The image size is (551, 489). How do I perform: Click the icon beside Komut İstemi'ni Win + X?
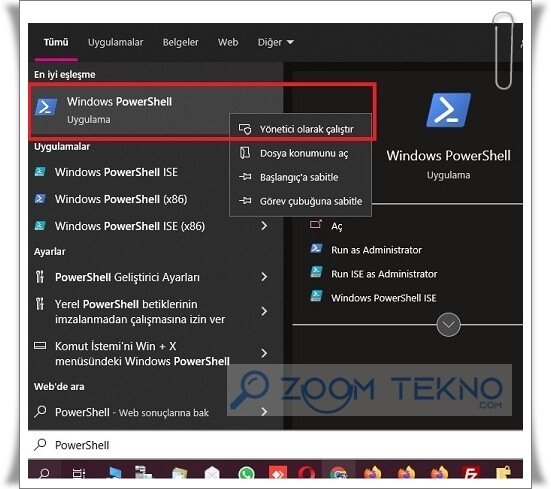[40, 346]
